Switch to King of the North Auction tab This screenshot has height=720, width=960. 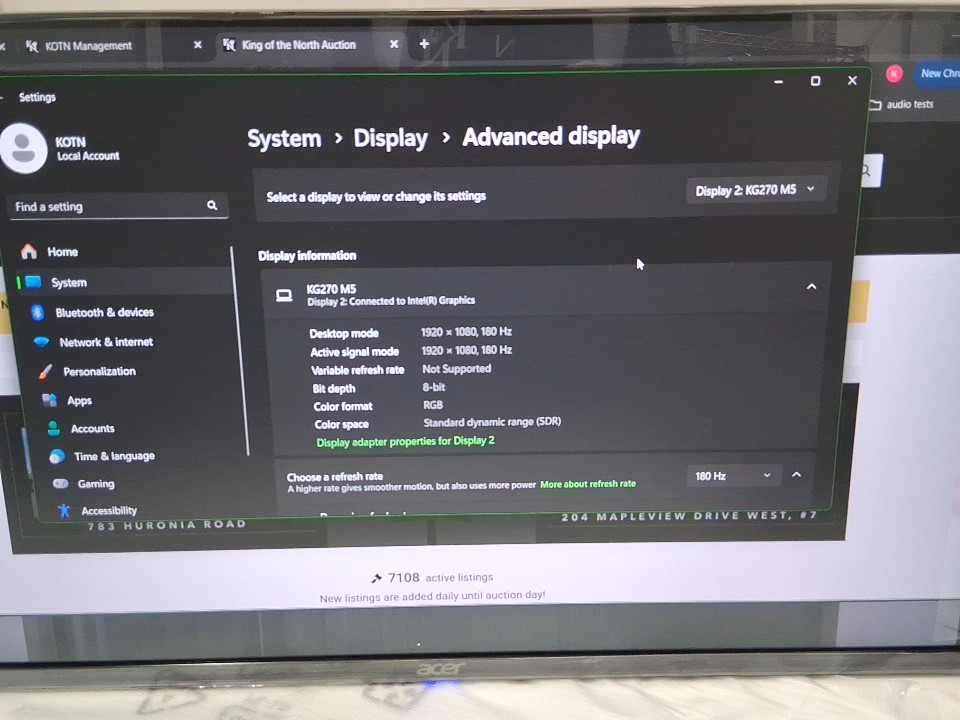(x=298, y=45)
